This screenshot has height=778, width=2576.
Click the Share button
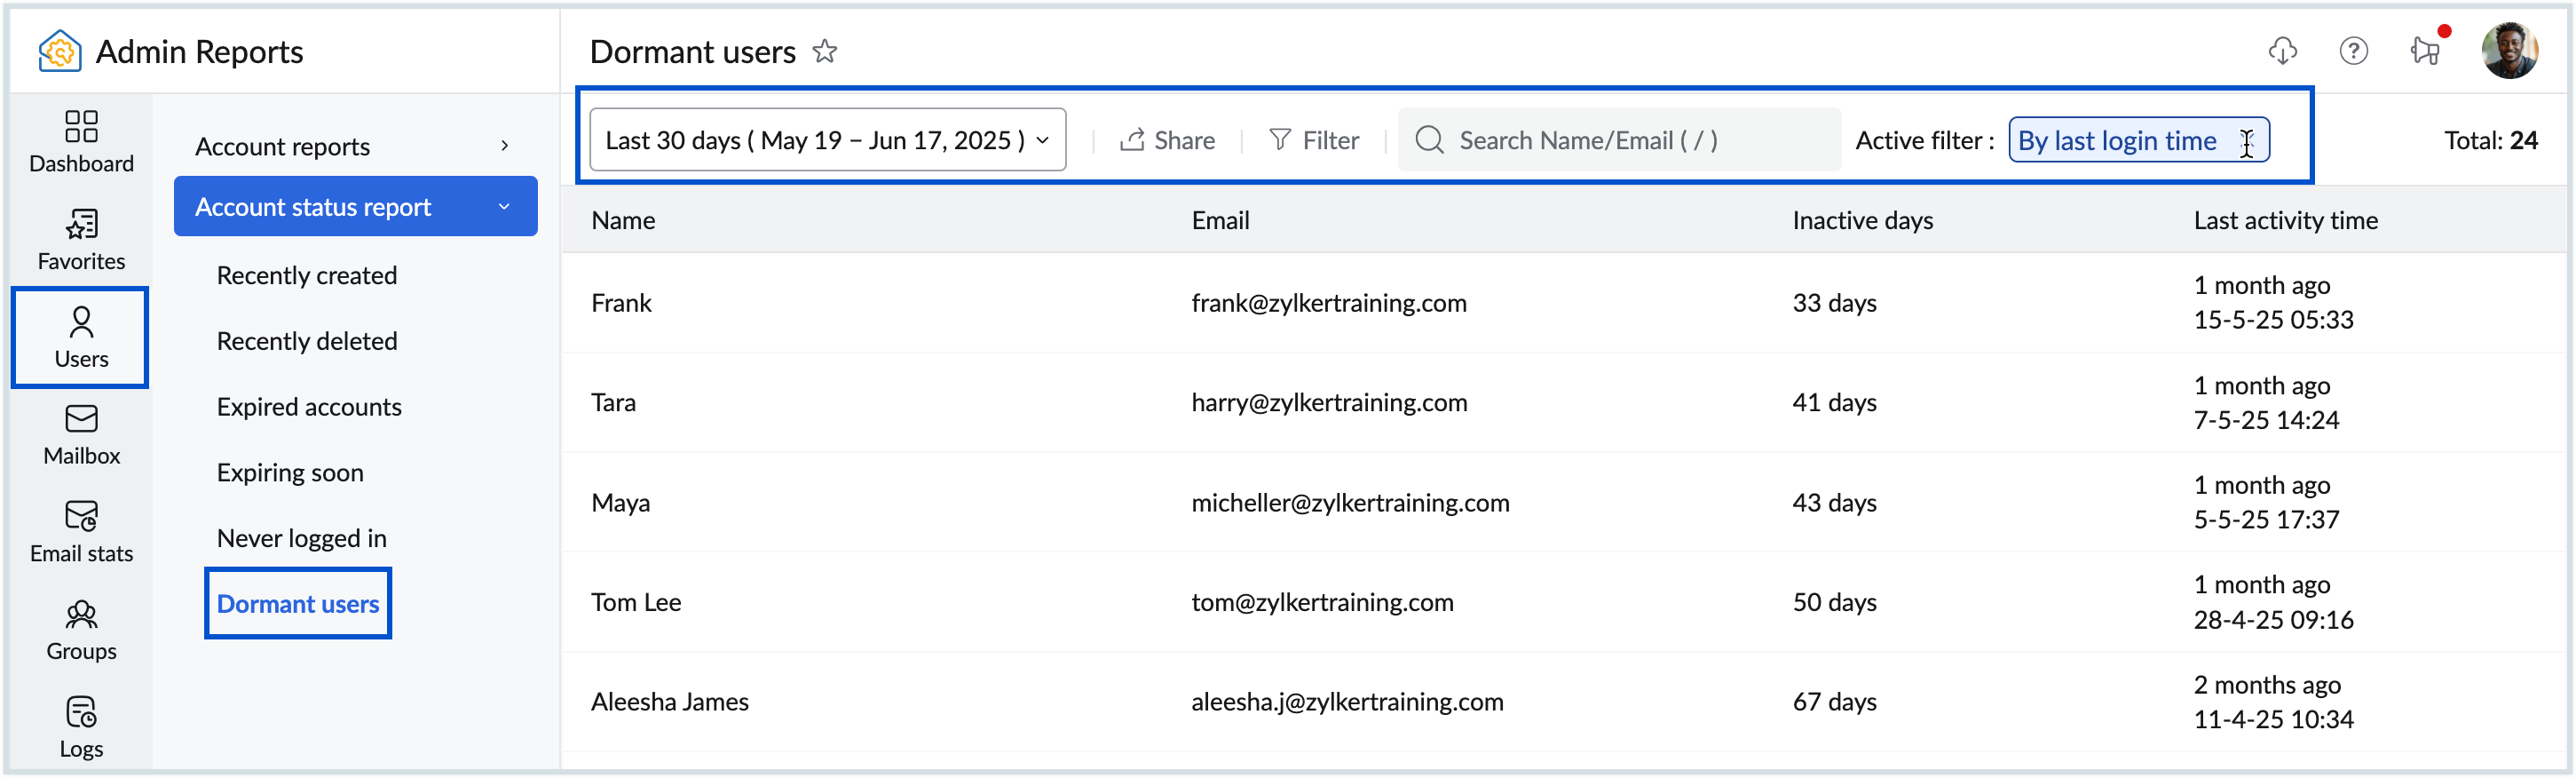[1167, 140]
